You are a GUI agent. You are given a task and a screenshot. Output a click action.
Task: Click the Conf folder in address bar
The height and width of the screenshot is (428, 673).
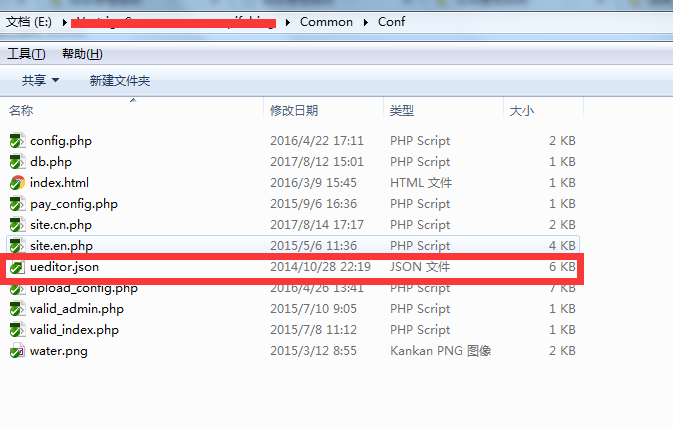coord(391,21)
